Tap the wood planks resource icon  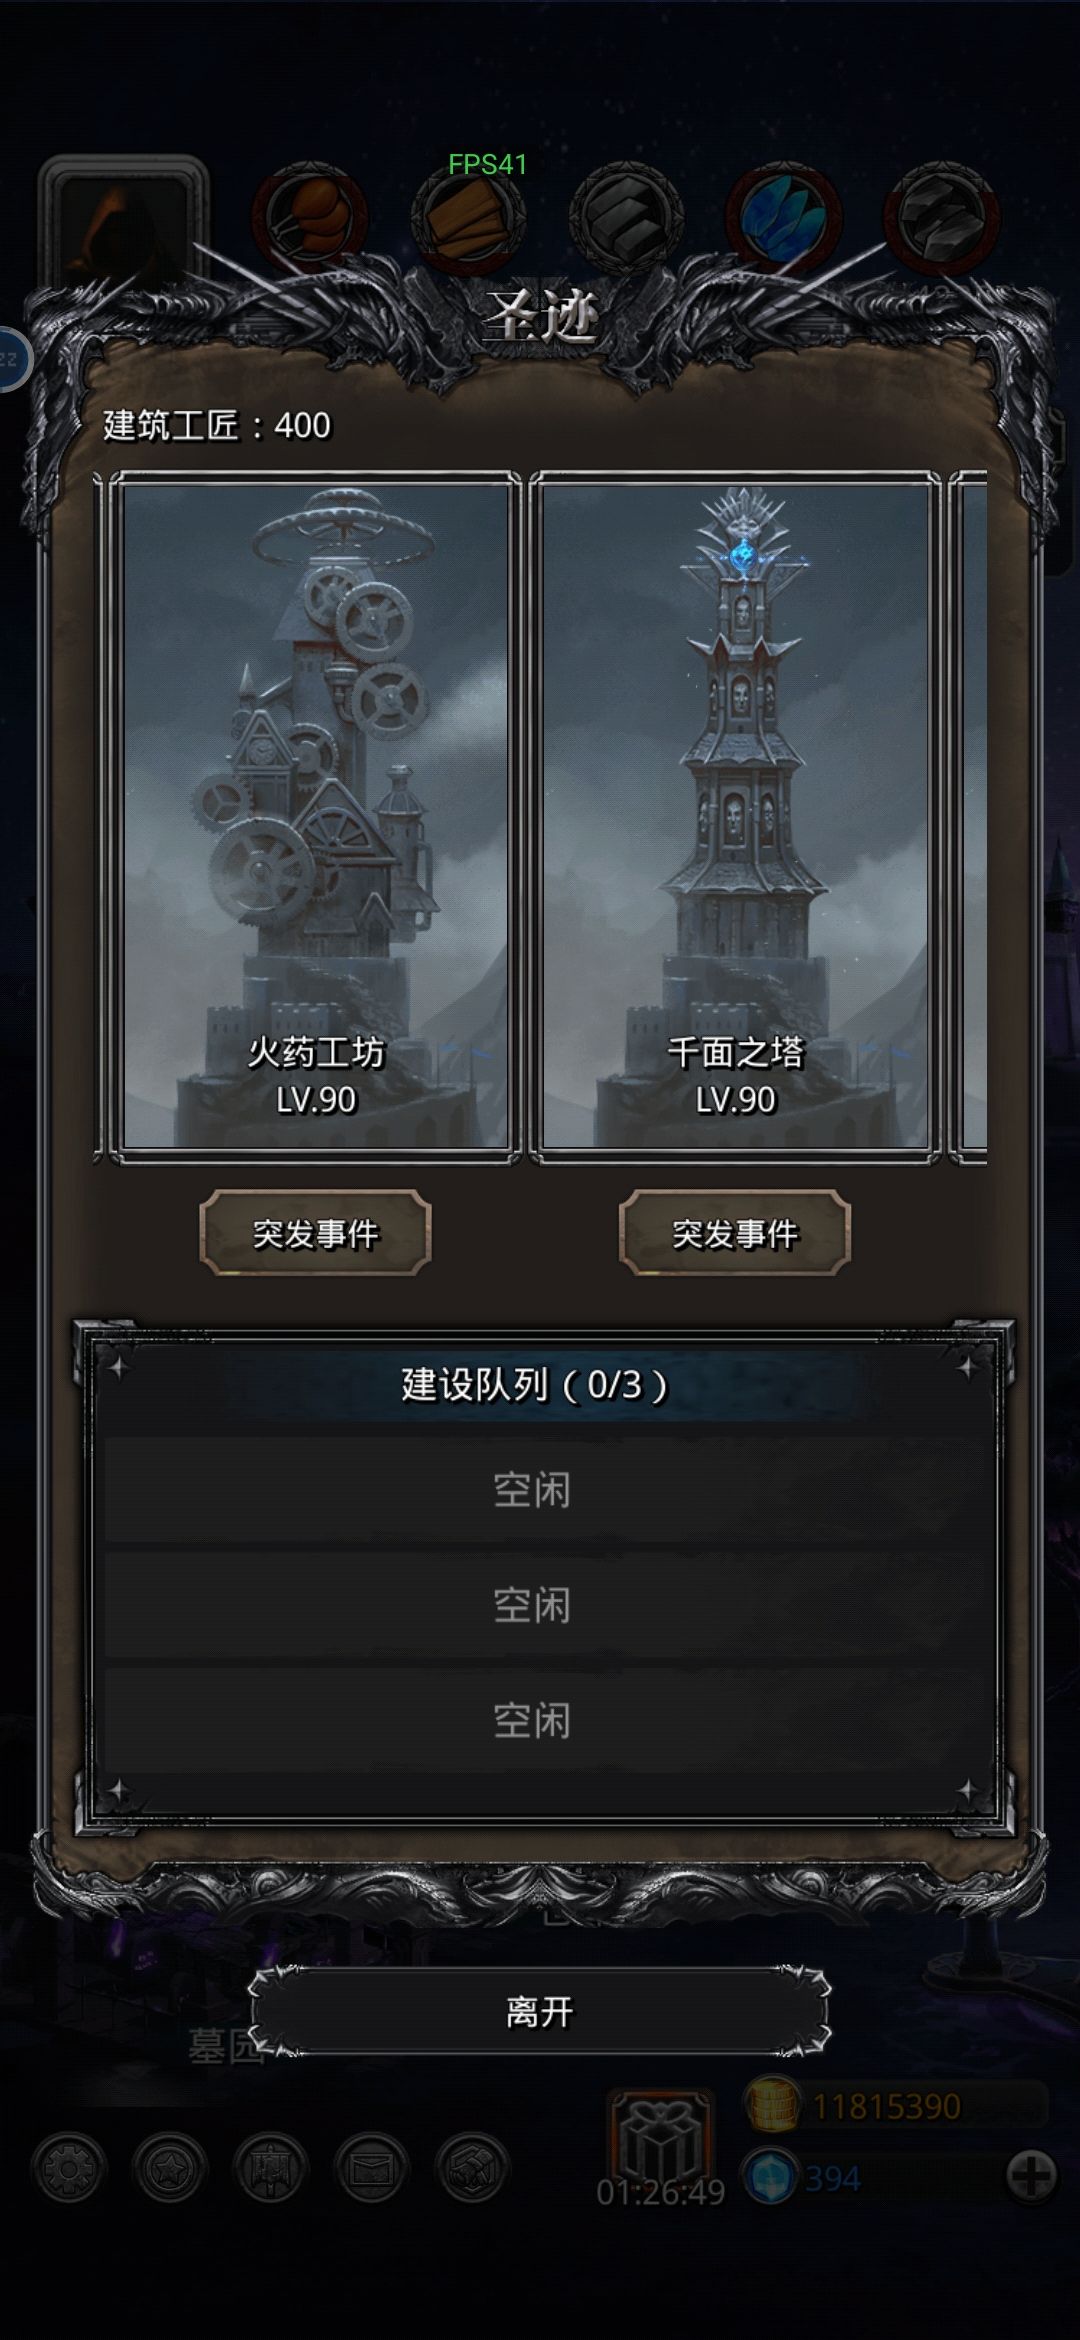tap(469, 218)
